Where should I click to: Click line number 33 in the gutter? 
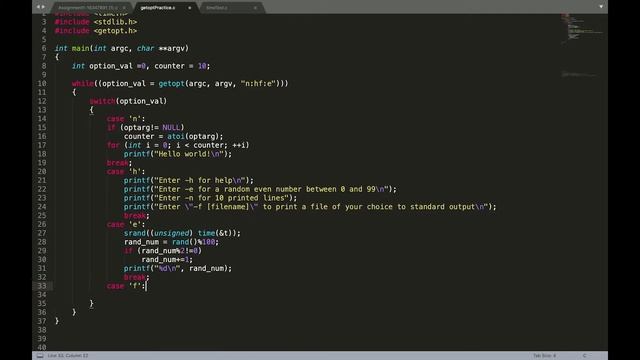[x=42, y=286]
